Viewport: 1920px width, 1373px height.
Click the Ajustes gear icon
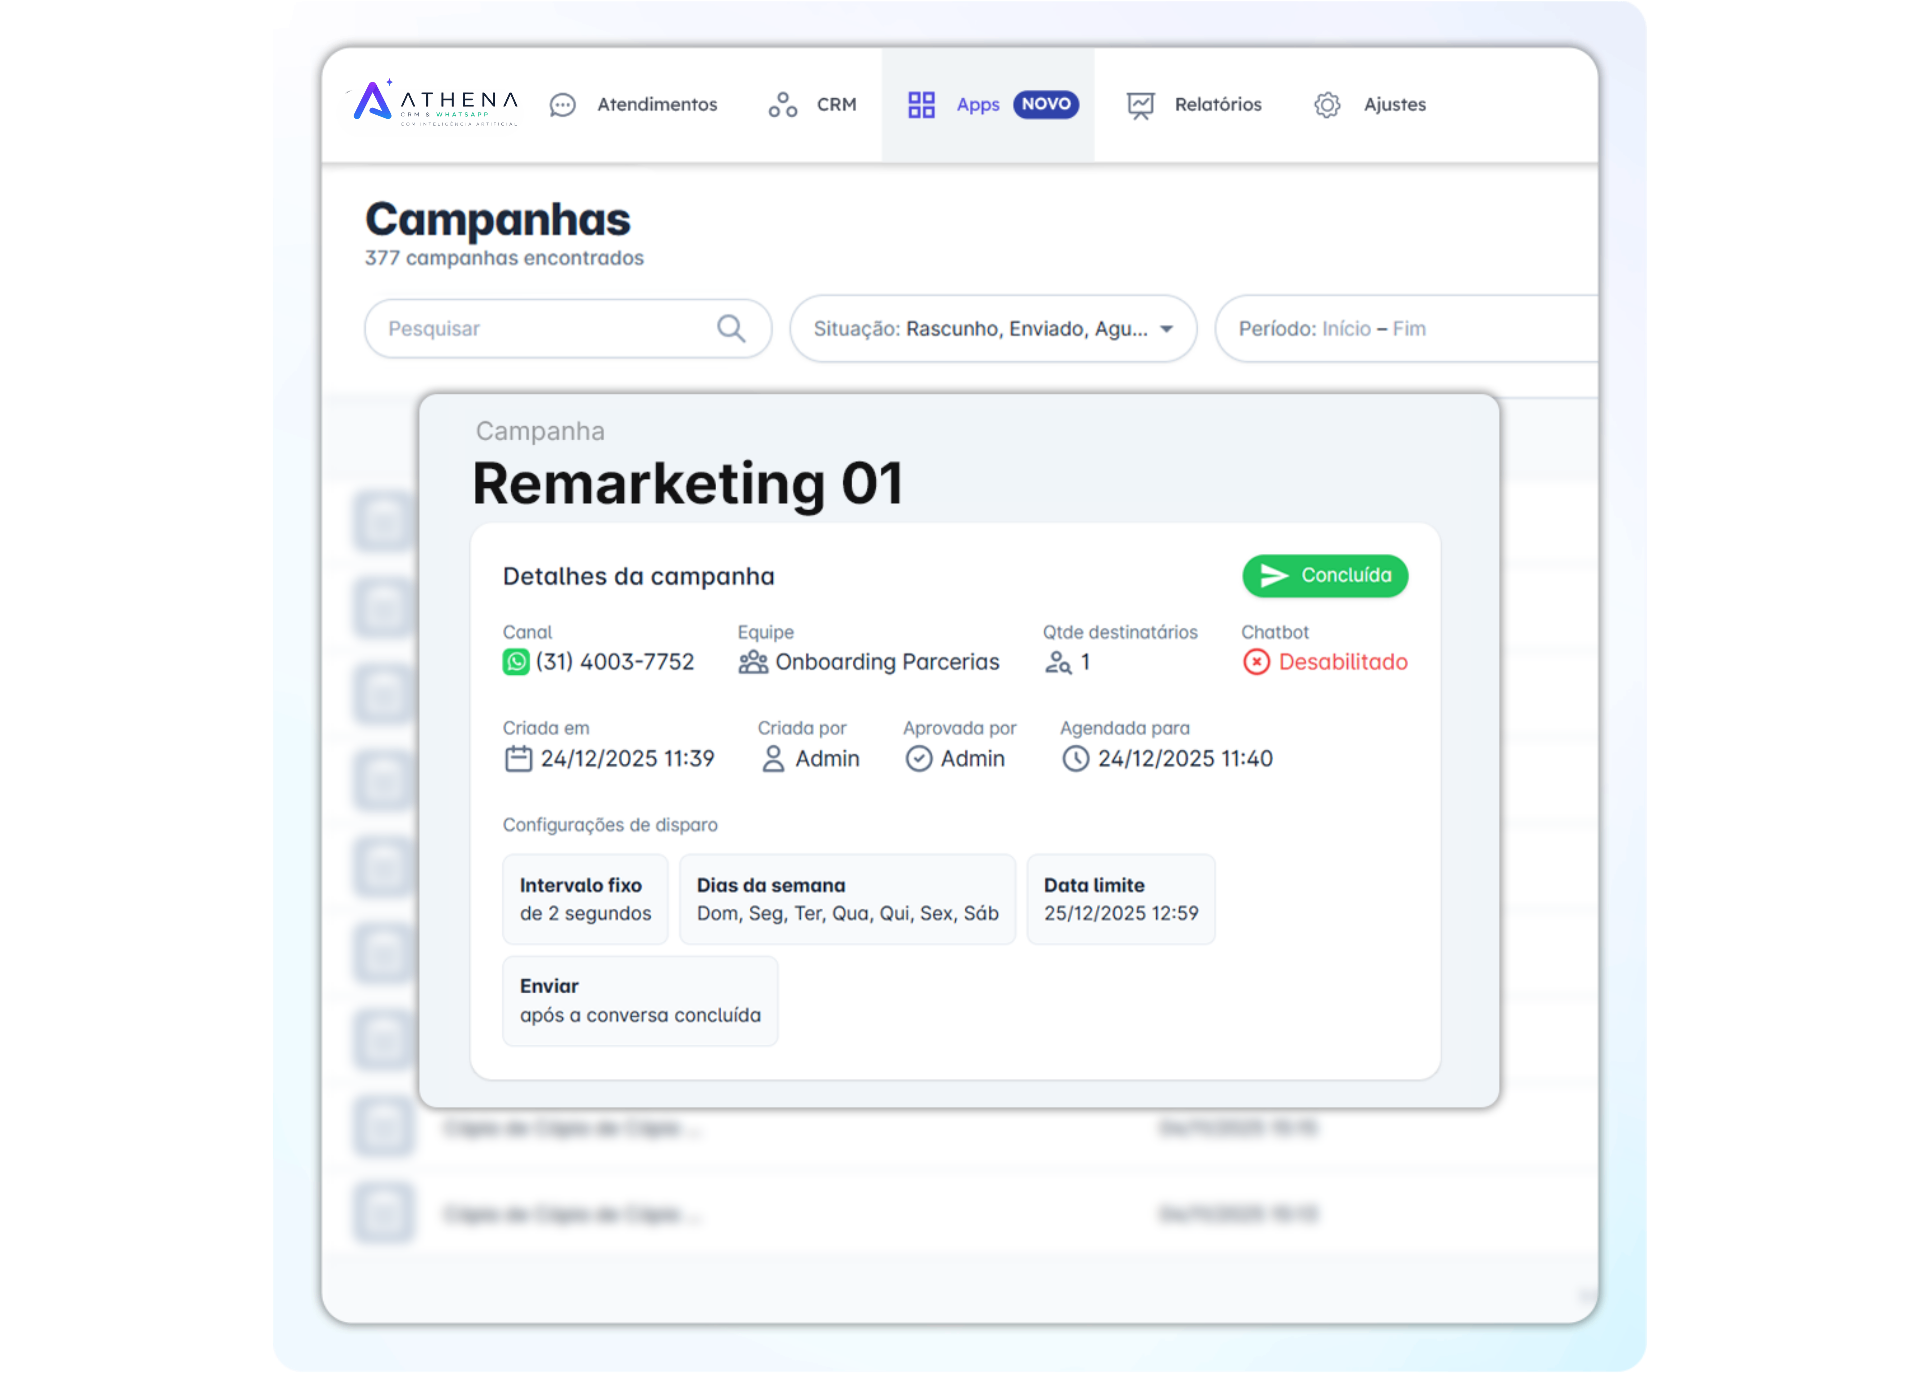click(1327, 105)
